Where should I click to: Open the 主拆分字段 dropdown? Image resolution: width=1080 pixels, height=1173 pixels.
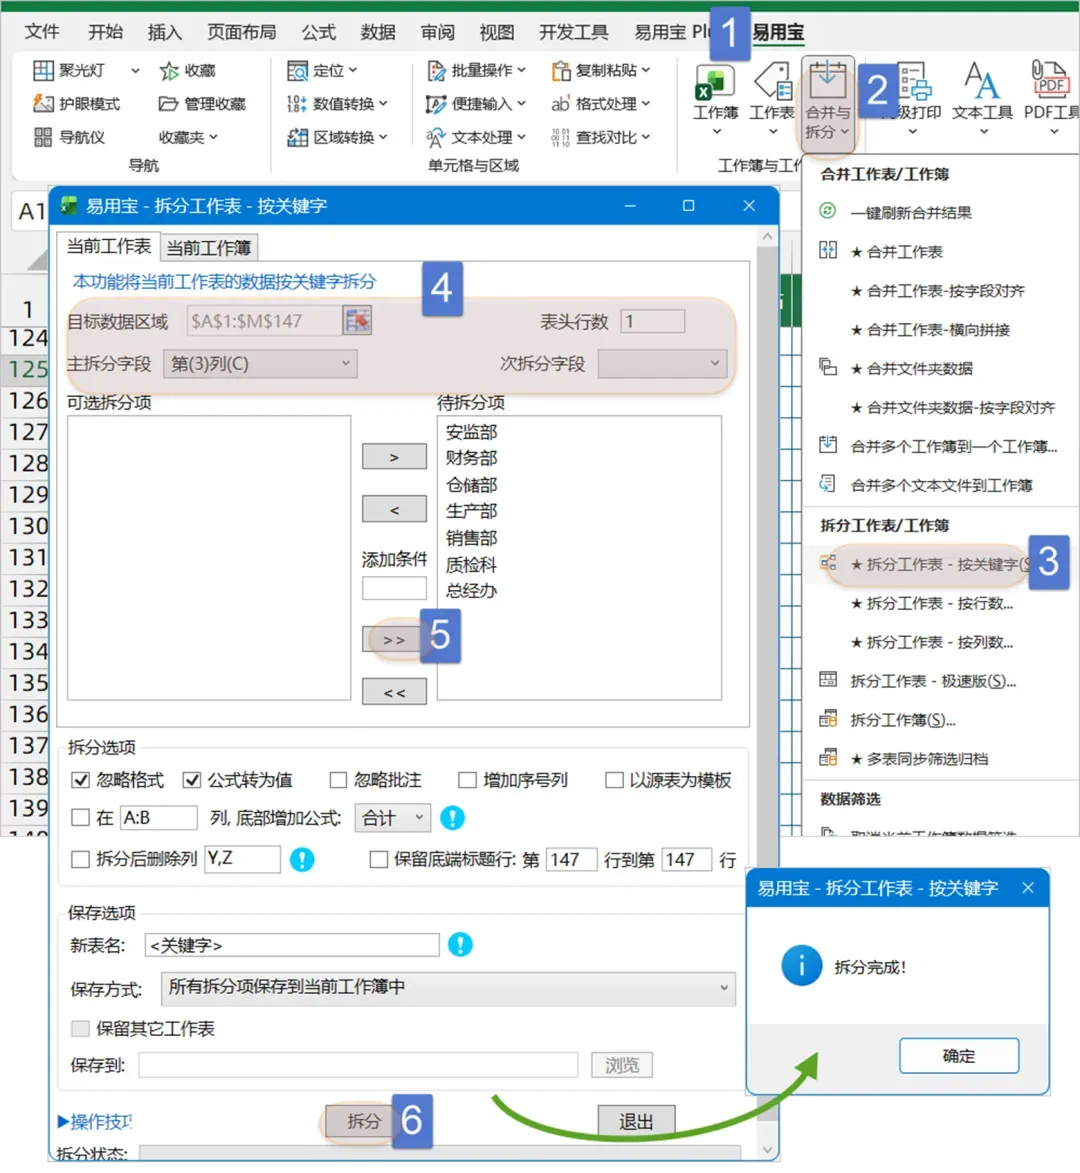tap(260, 364)
